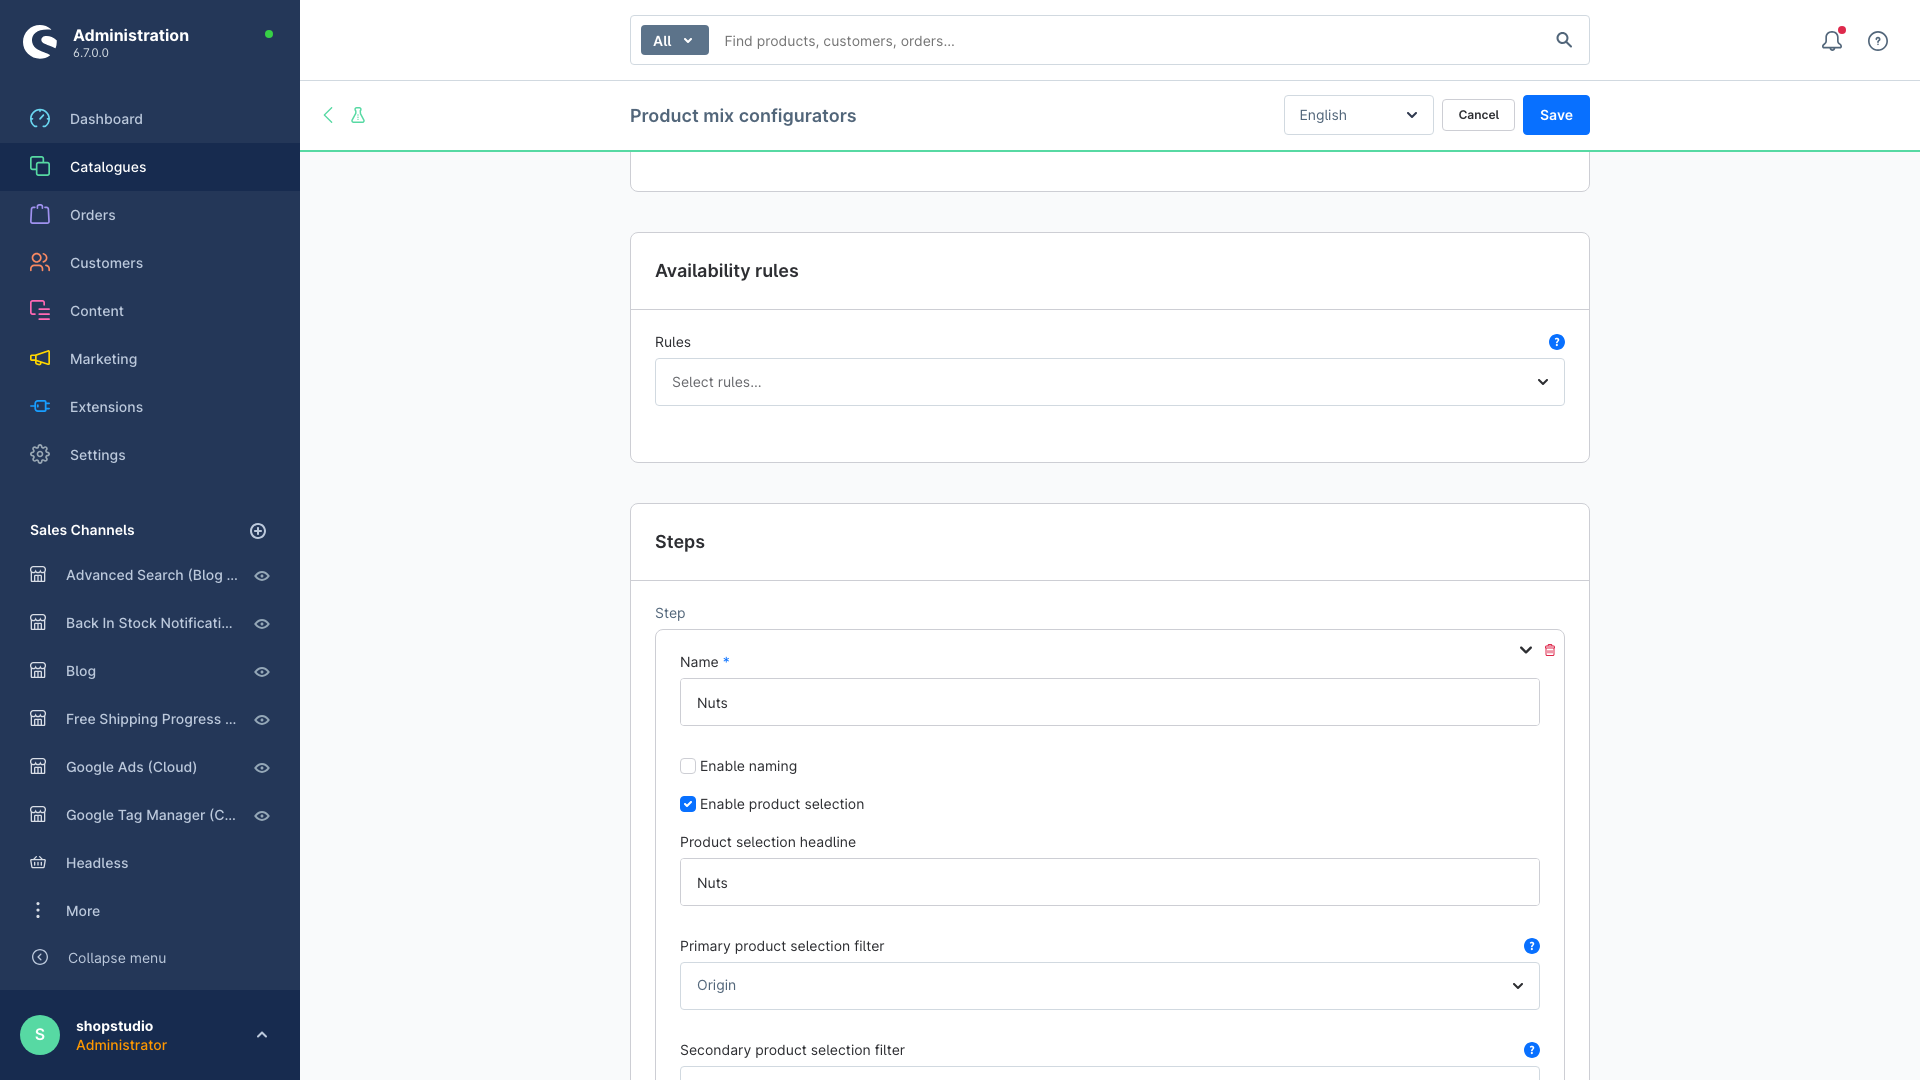This screenshot has height=1080, width=1920.
Task: Toggle visibility of Google Tag Manager channel
Action: pos(262,816)
